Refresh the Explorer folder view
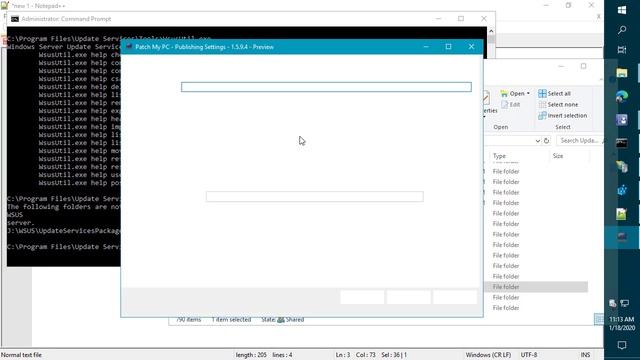Image resolution: width=640 pixels, height=360 pixels. (547, 140)
